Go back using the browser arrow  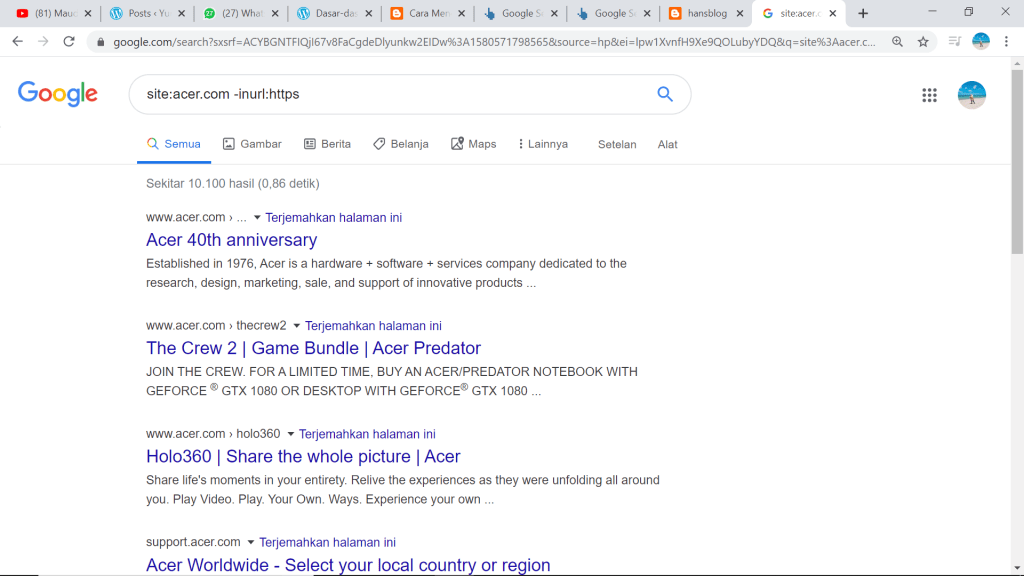coord(18,42)
